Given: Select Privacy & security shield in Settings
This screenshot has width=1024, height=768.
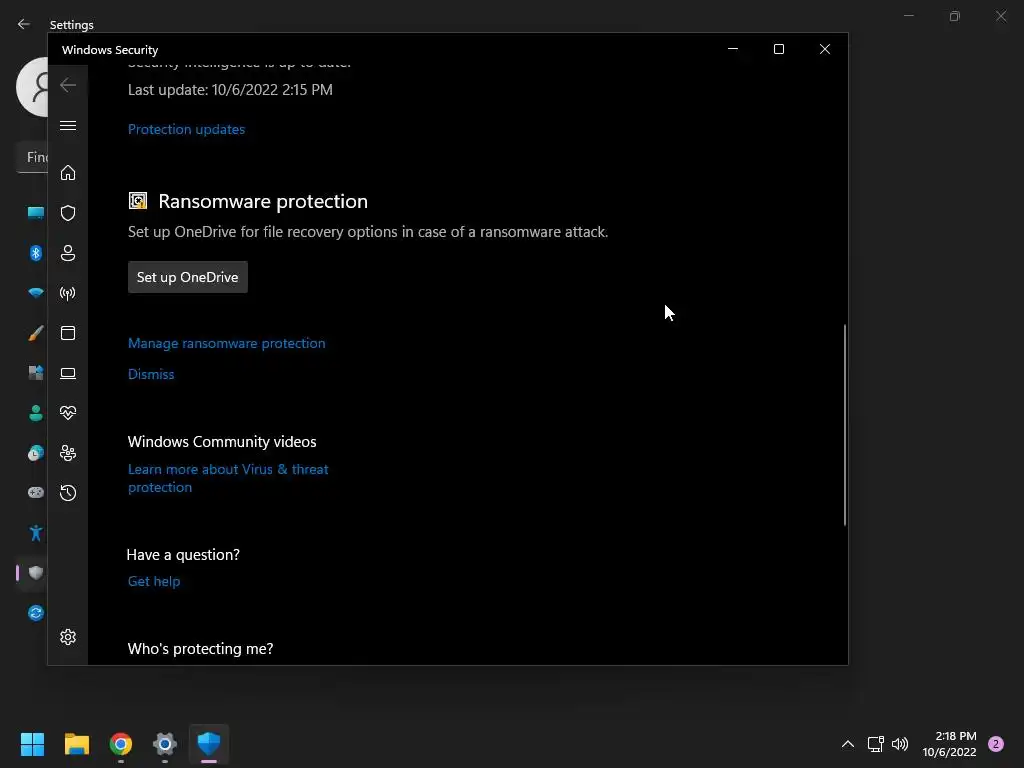Looking at the screenshot, I should [x=36, y=573].
